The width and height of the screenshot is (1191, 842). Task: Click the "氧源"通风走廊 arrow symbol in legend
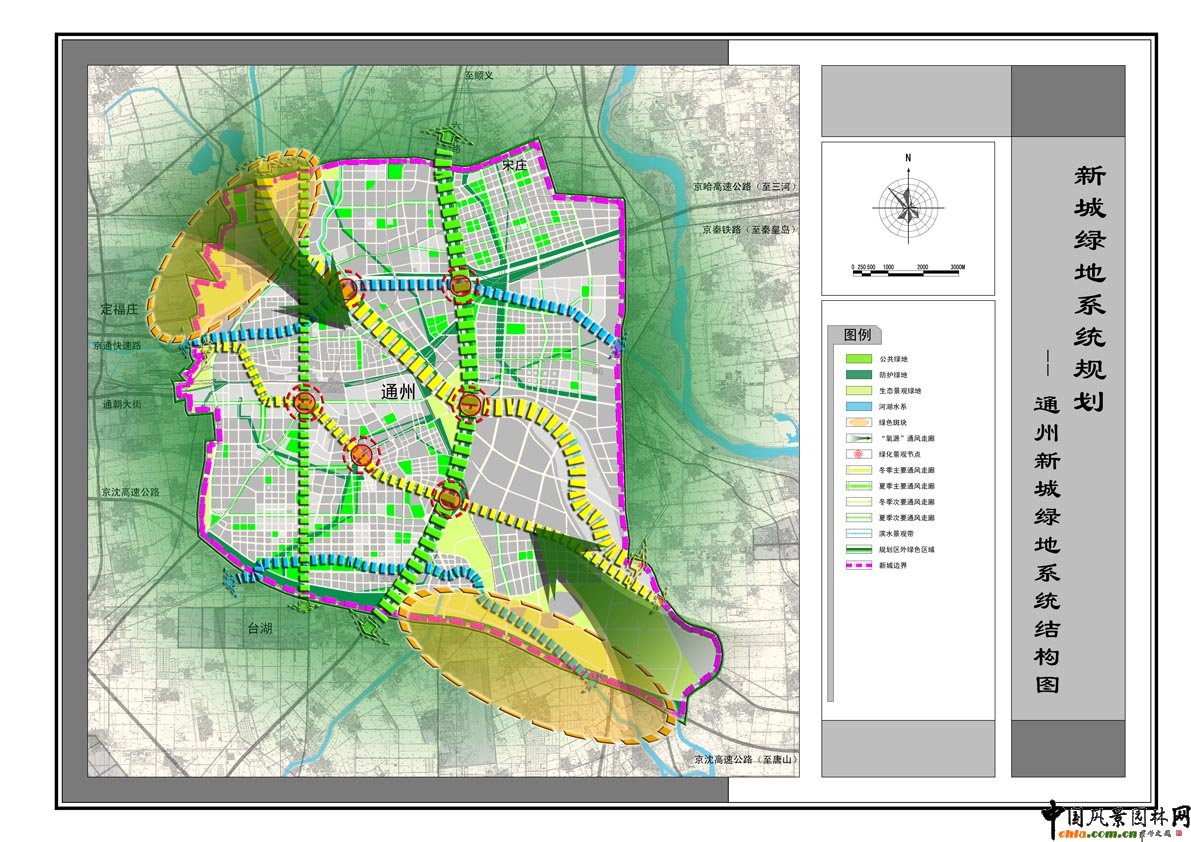pos(860,438)
